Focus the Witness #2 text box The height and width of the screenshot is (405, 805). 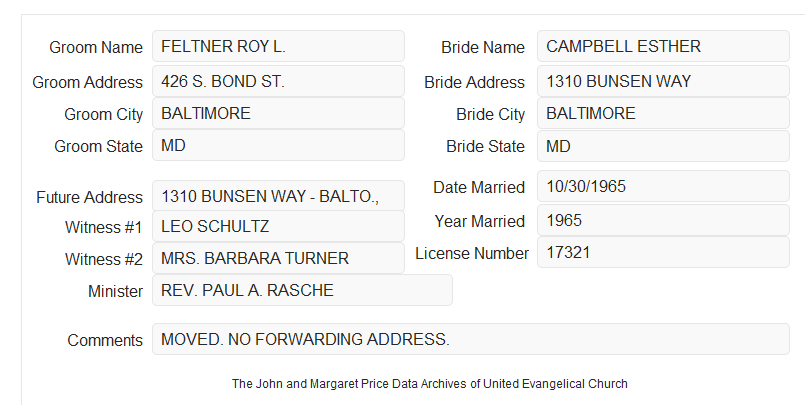278,258
